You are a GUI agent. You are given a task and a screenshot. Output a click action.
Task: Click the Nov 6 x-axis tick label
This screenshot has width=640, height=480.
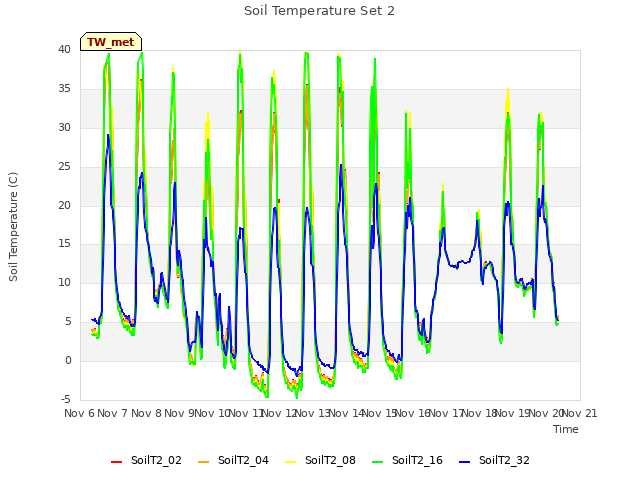[79, 413]
